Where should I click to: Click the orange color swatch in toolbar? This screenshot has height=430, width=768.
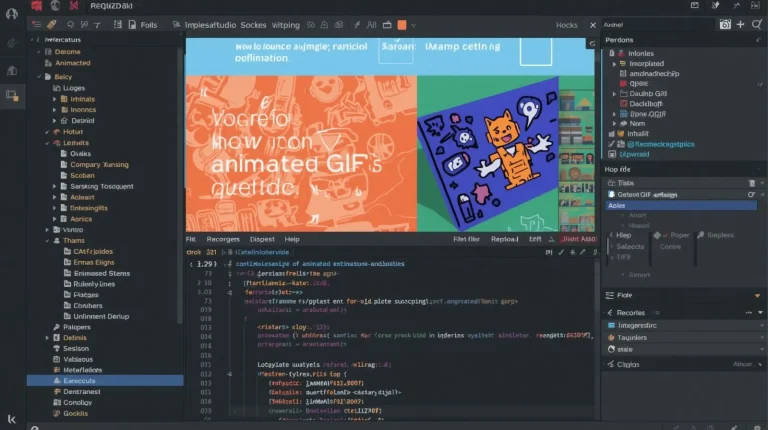click(402, 25)
